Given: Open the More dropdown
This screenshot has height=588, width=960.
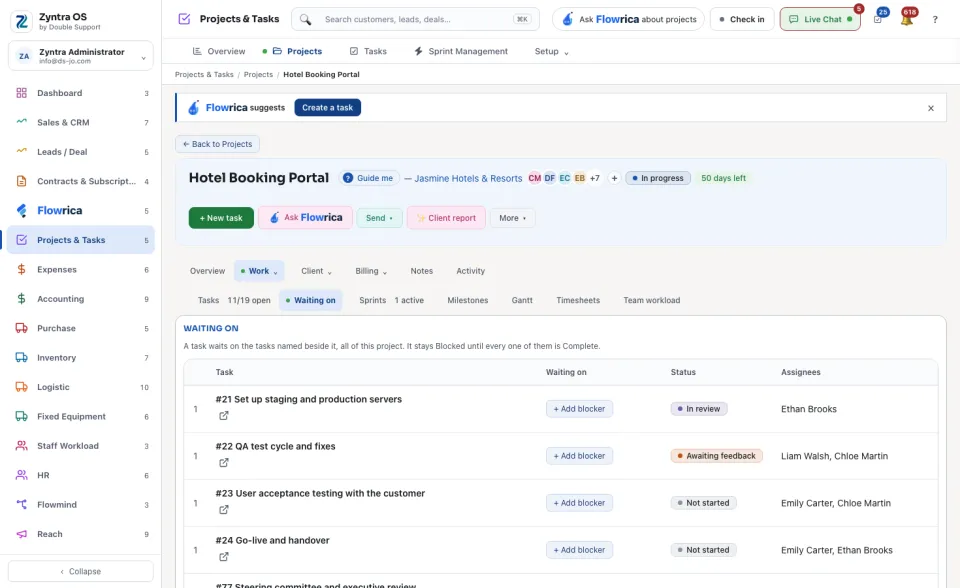Looking at the screenshot, I should [x=512, y=218].
